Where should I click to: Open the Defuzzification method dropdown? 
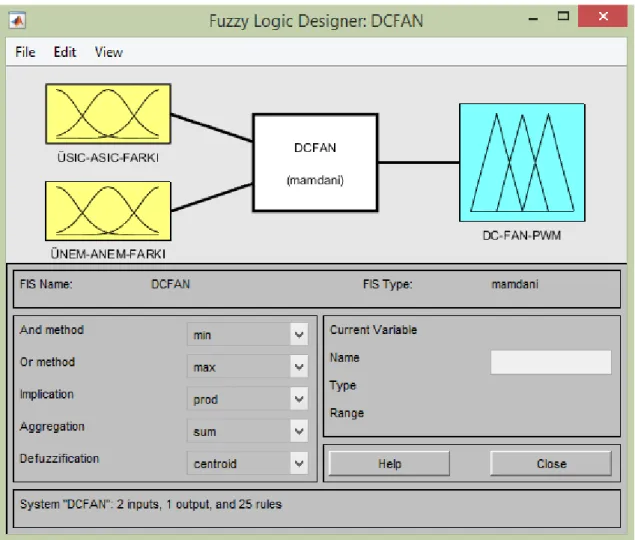click(247, 463)
